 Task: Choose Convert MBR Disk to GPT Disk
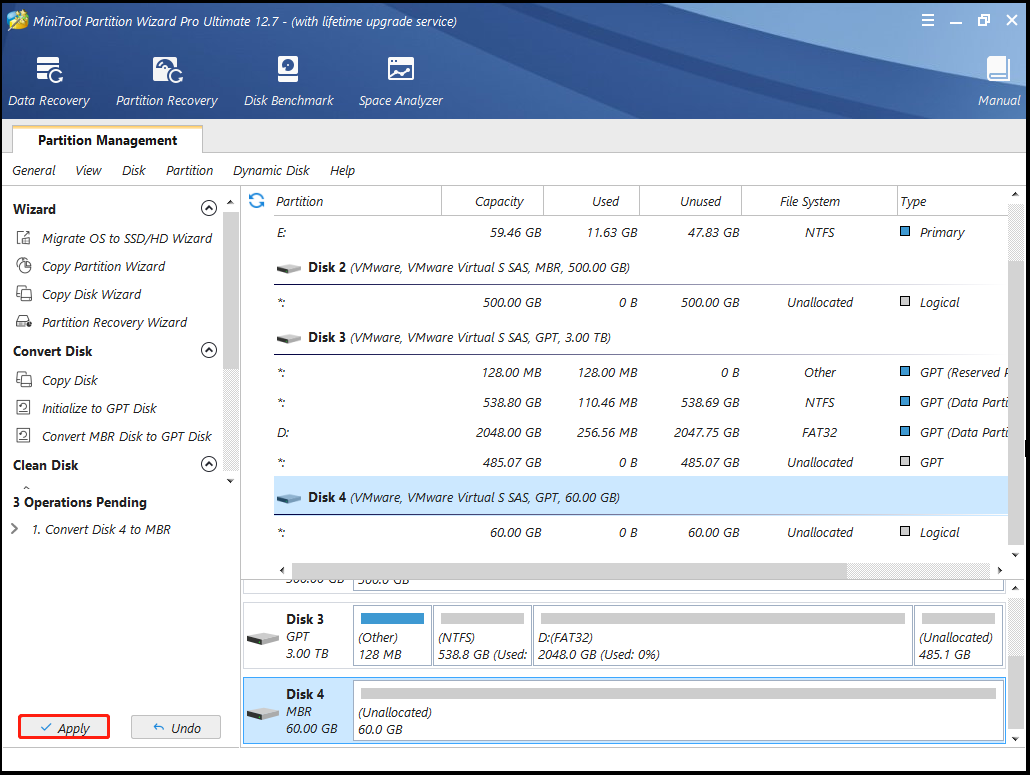[x=127, y=436]
